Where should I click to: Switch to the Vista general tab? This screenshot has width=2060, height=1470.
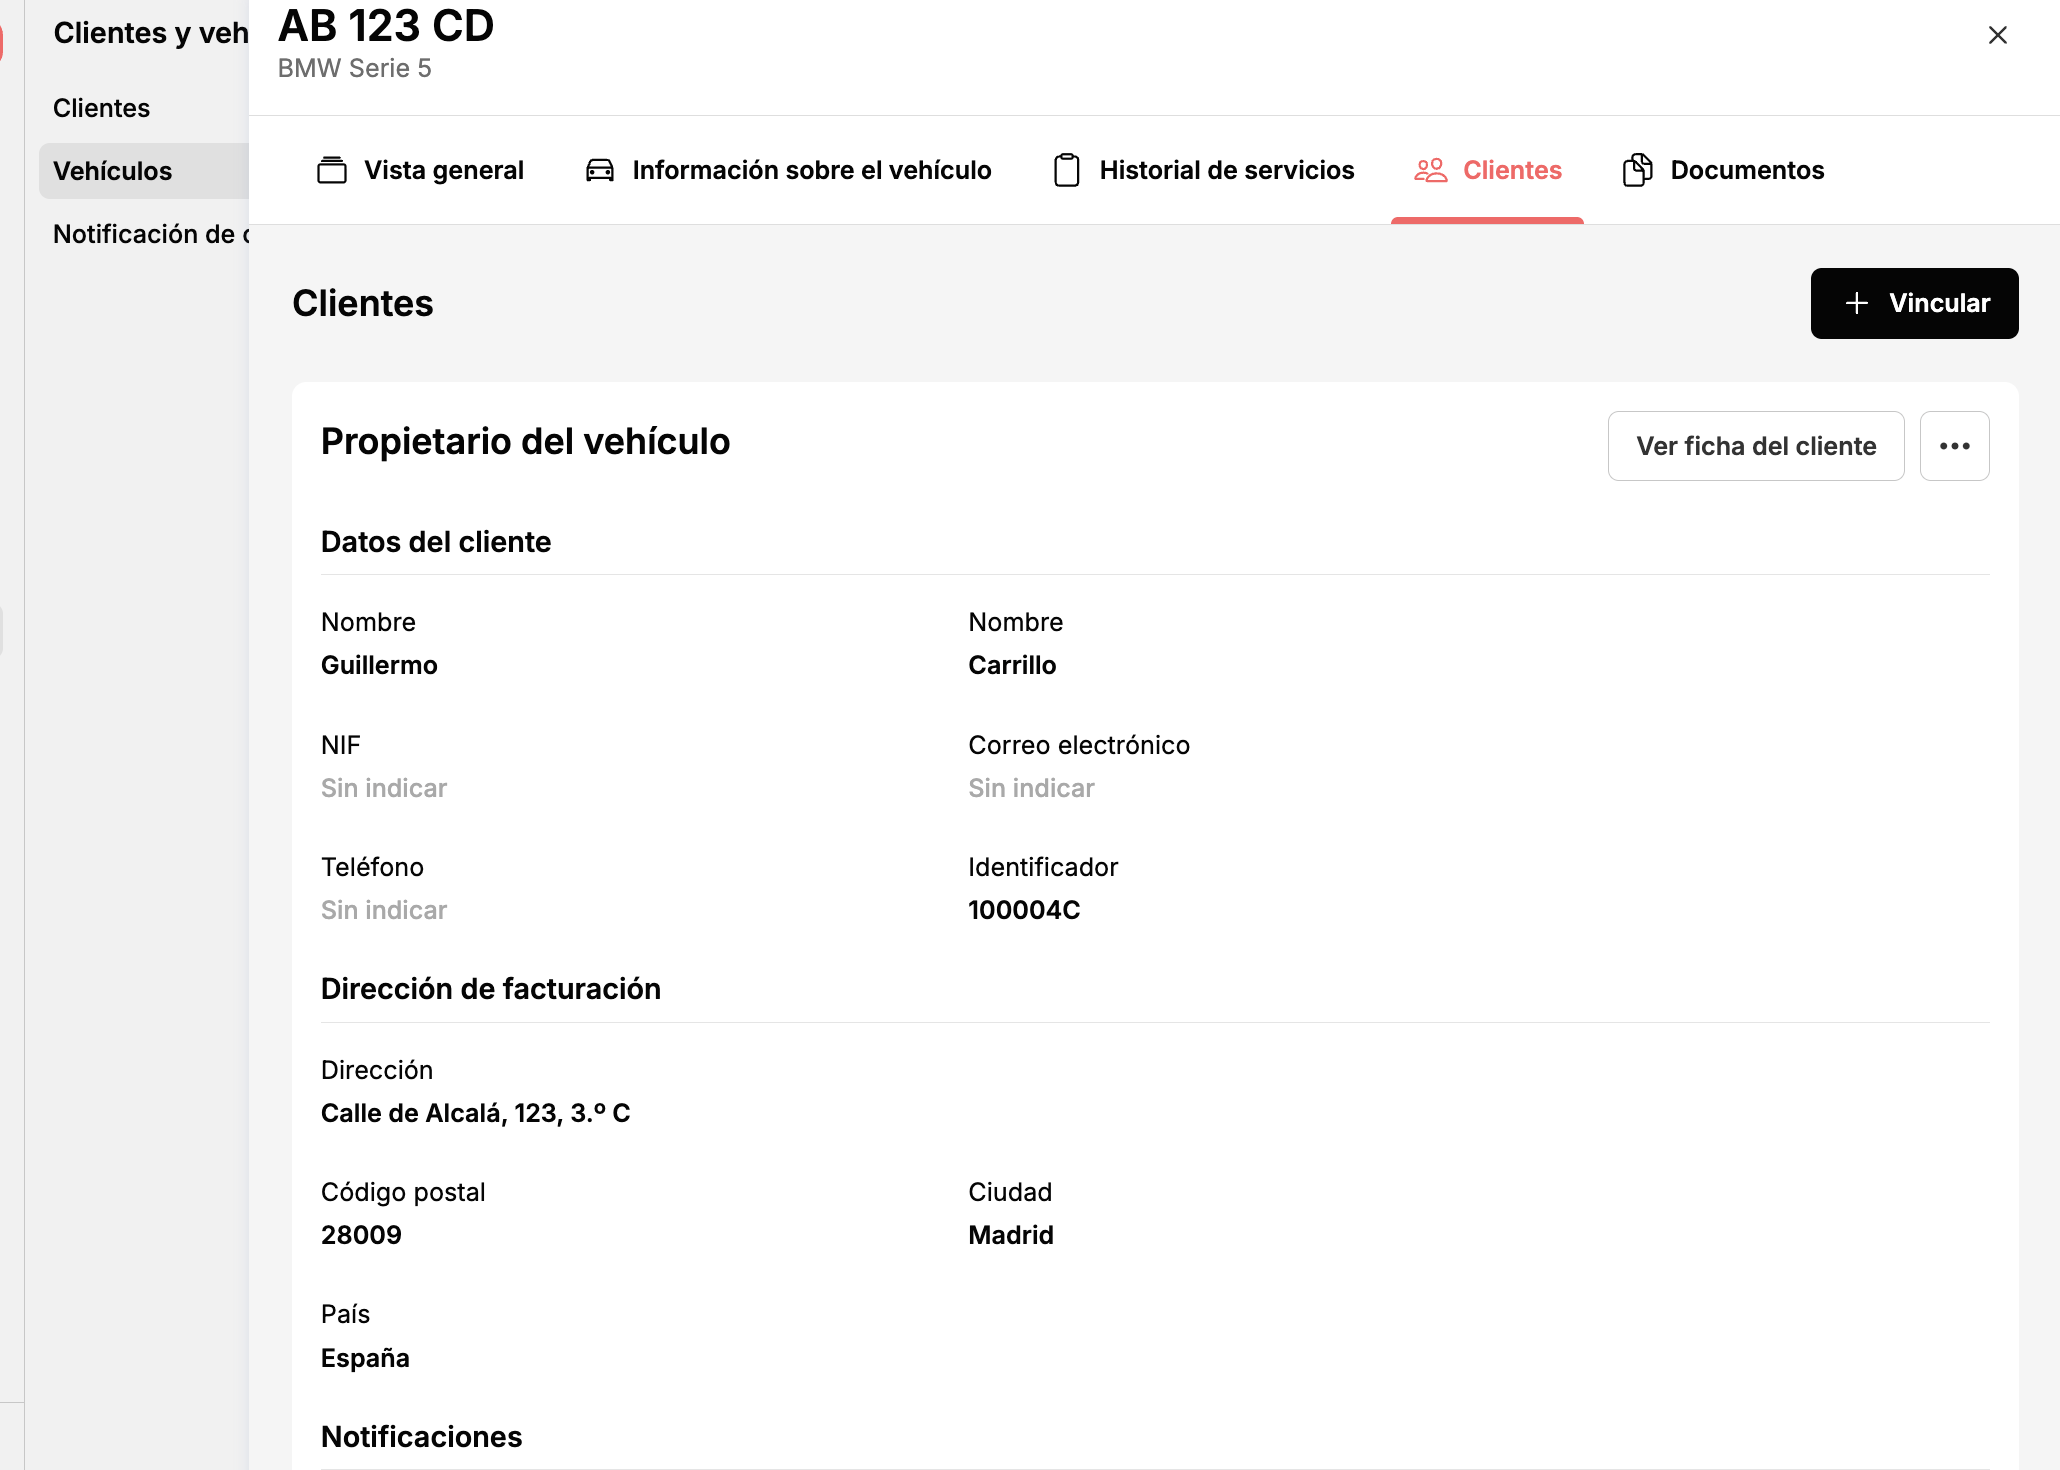(421, 170)
